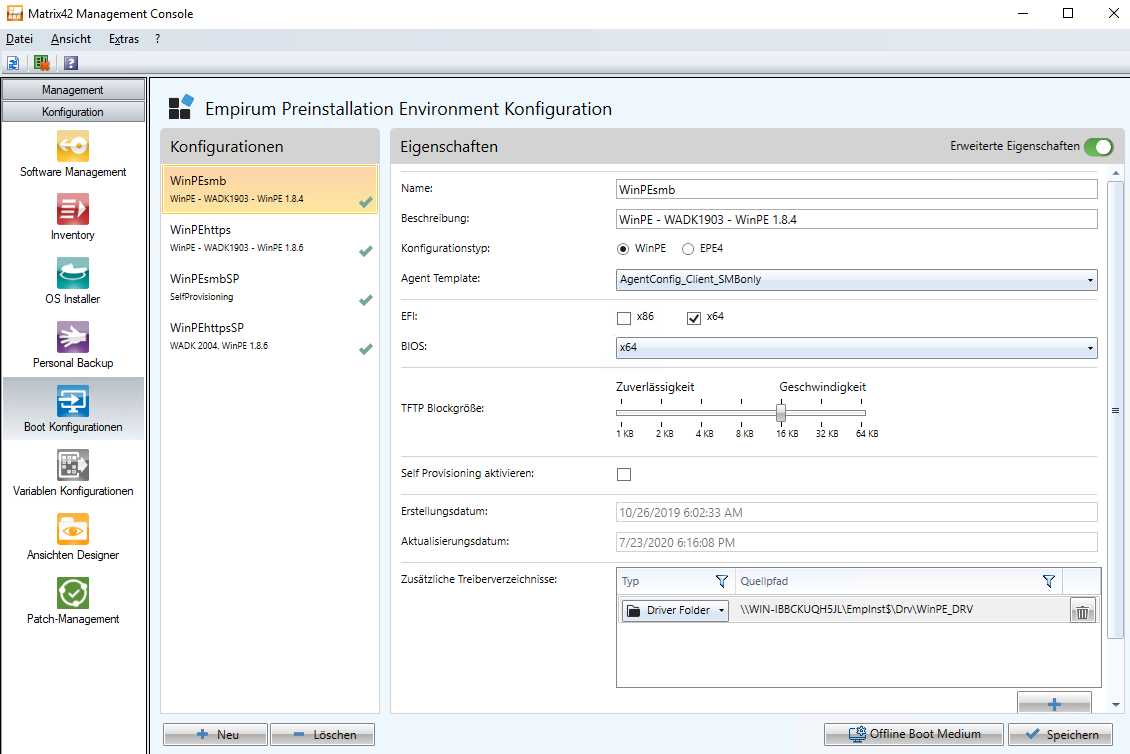Toggle Erweiterte Eigenschaften switch
This screenshot has width=1130, height=754.
[1098, 147]
